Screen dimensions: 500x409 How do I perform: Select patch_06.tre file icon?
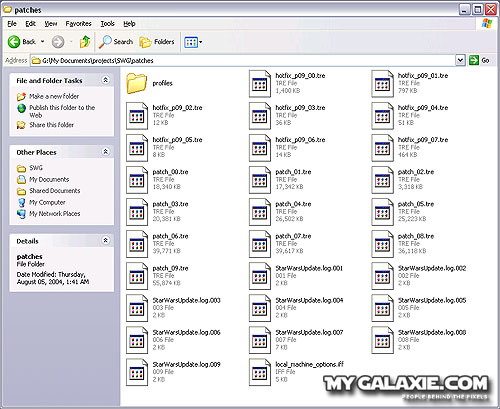pyautogui.click(x=137, y=244)
